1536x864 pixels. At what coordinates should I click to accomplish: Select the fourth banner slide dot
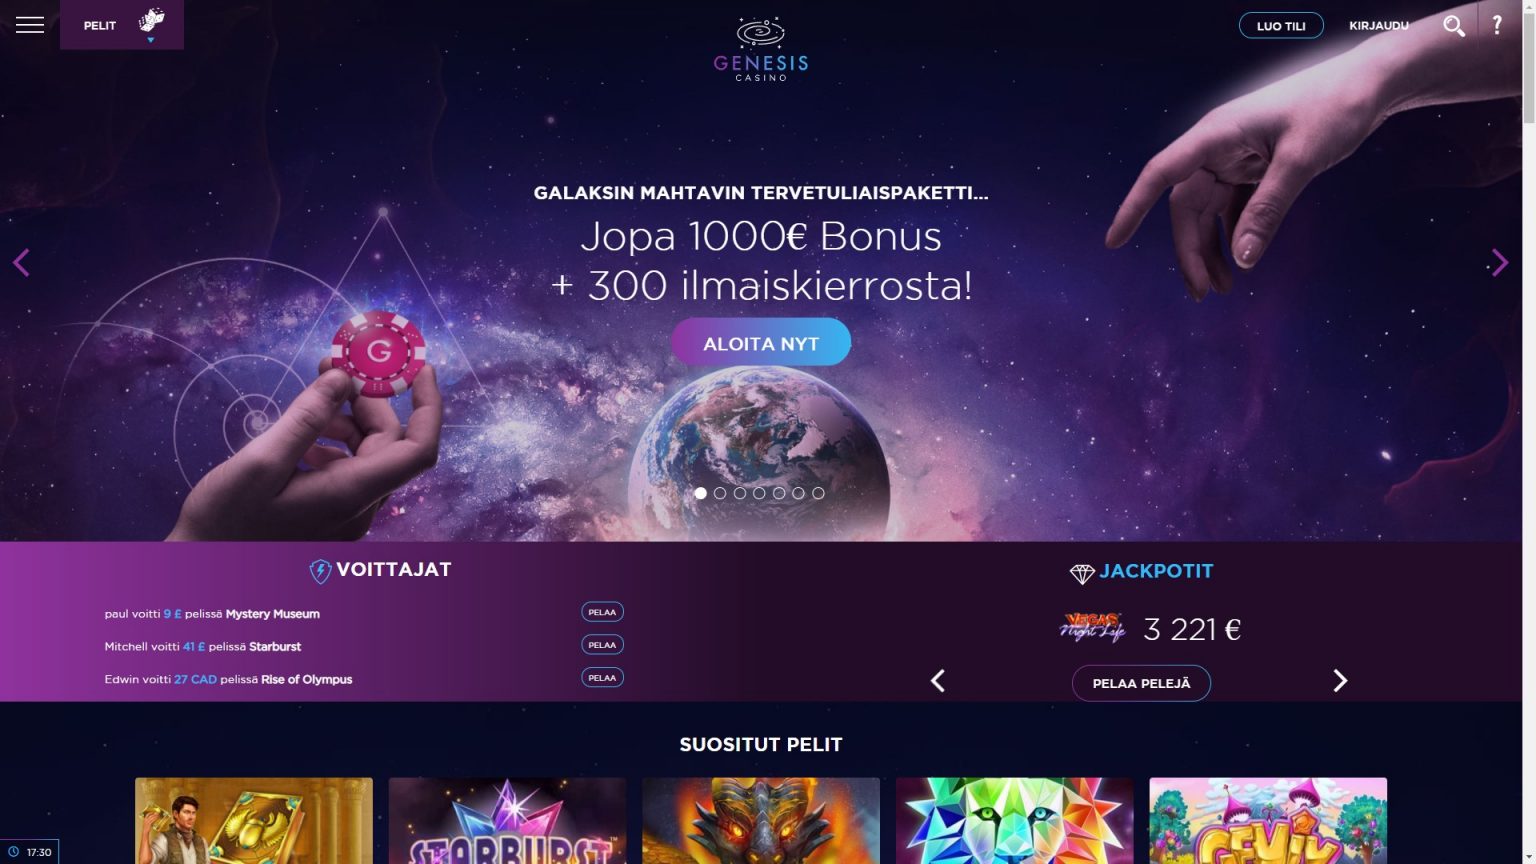(759, 493)
